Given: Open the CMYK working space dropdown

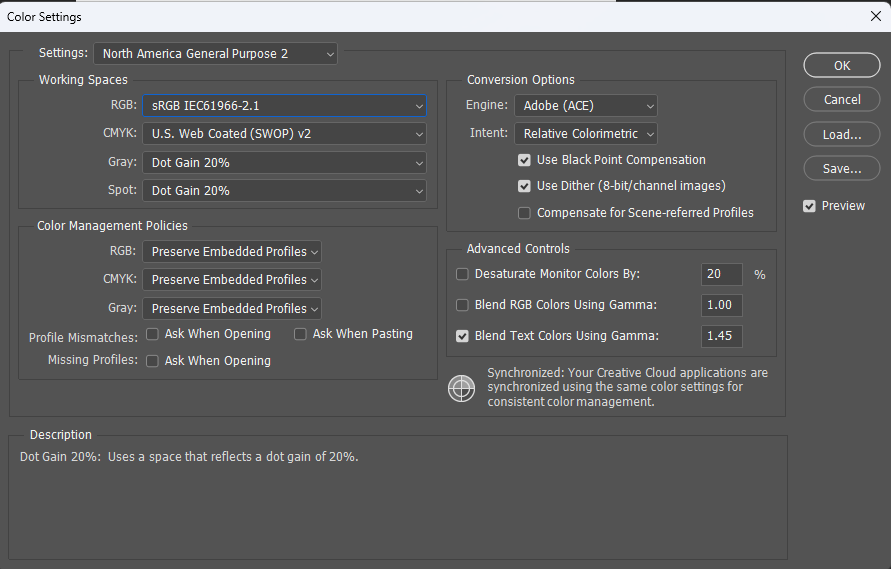Looking at the screenshot, I should pyautogui.click(x=284, y=134).
